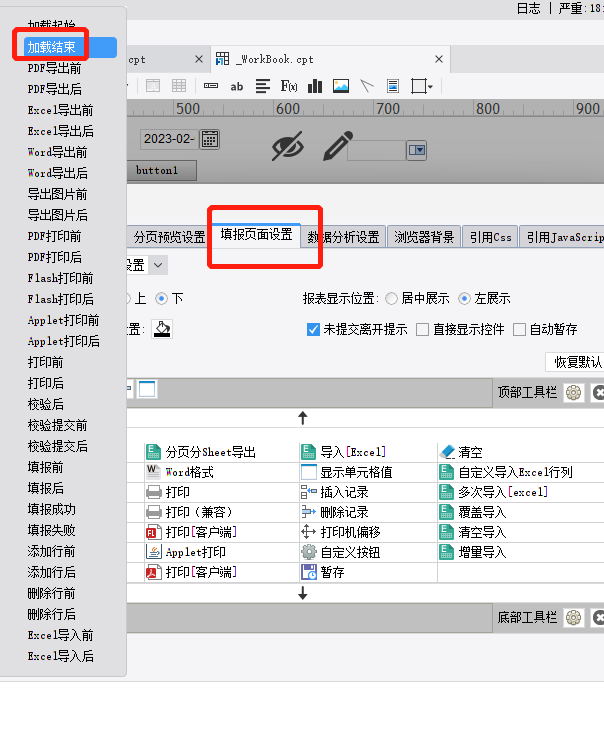Image resolution: width=604 pixels, height=741 pixels.
Task: Click the empty combo box field beside pencil
Action: (377, 150)
